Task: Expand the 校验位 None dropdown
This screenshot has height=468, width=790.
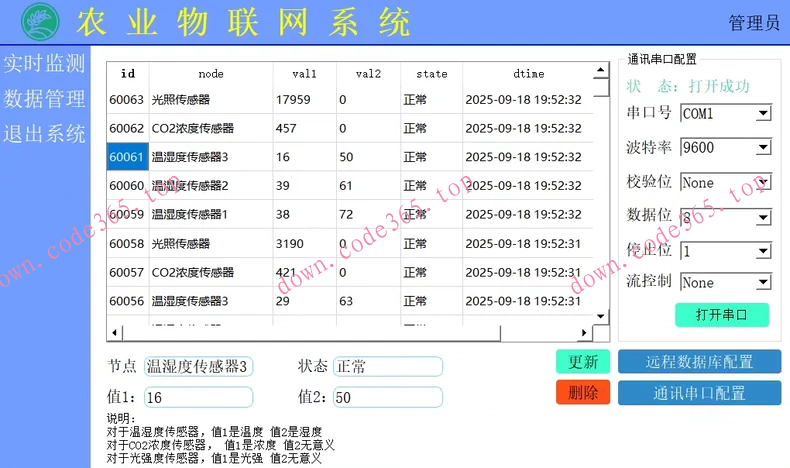Action: coord(726,182)
